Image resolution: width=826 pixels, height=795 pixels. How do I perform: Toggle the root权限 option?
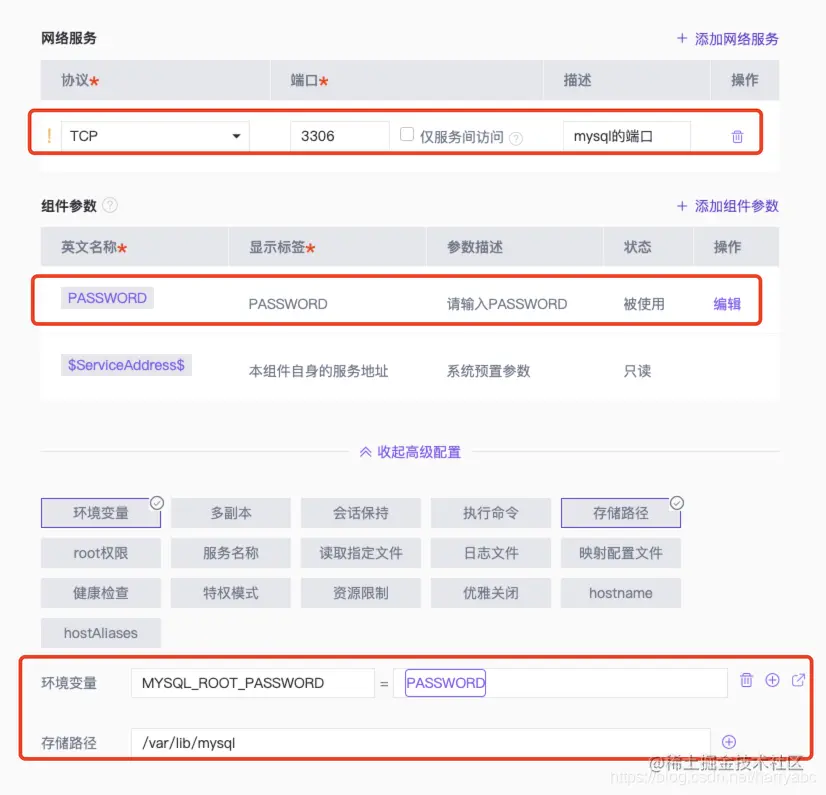tap(100, 552)
